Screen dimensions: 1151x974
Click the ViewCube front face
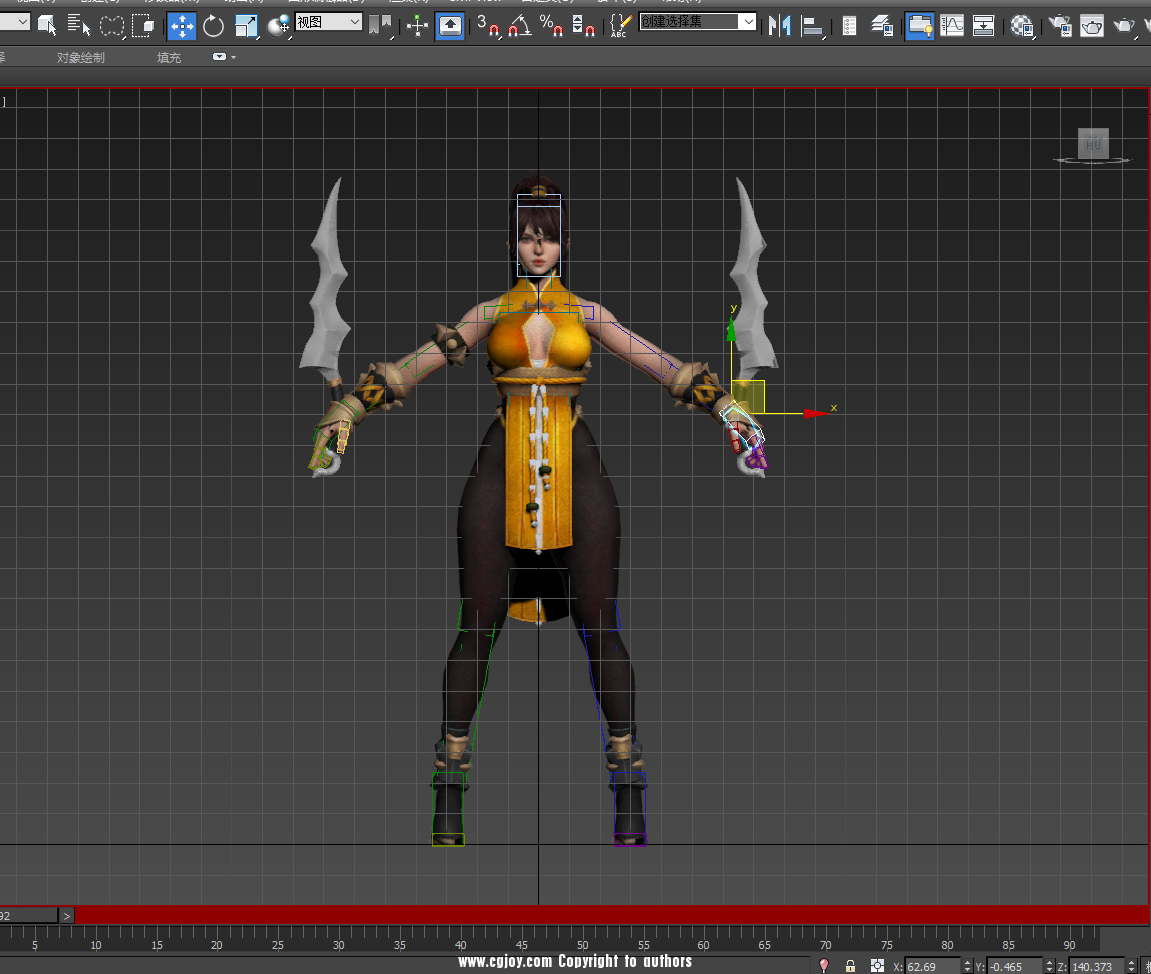pyautogui.click(x=1093, y=144)
